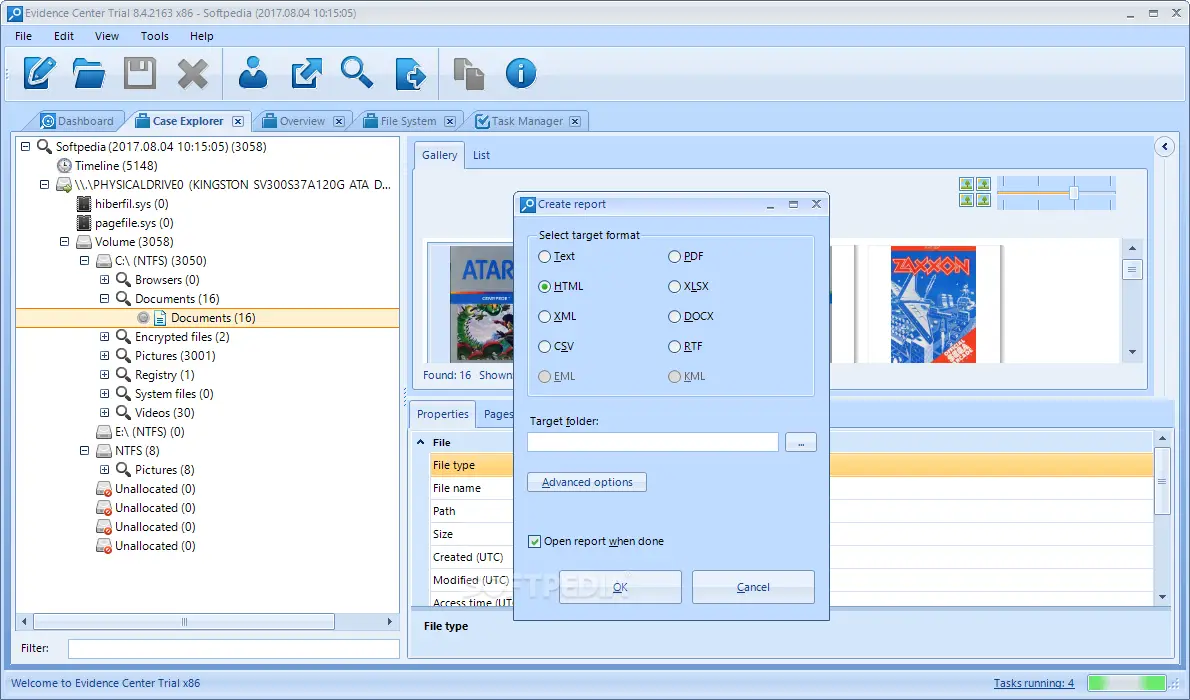Open the Edit menu
The width and height of the screenshot is (1190, 700).
coord(64,36)
